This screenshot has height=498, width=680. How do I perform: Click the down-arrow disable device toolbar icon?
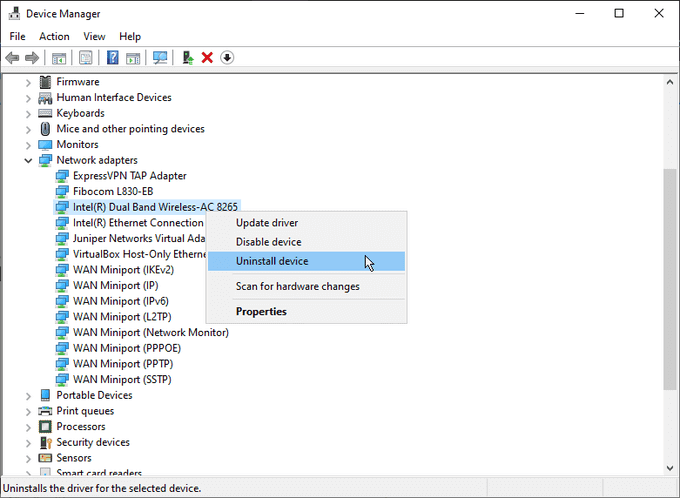coord(227,58)
